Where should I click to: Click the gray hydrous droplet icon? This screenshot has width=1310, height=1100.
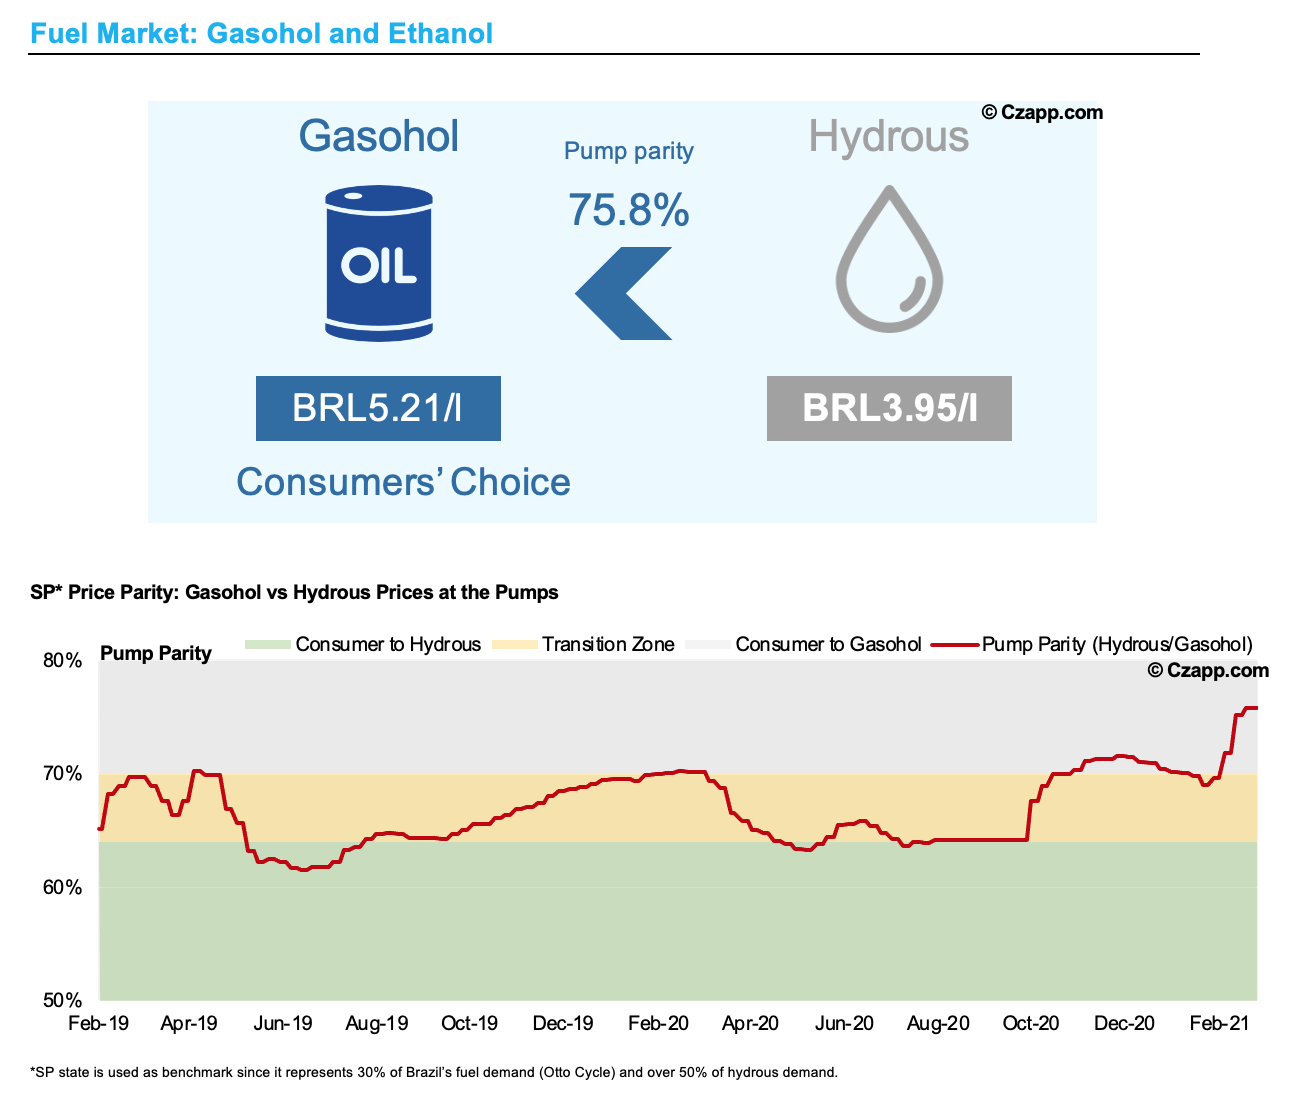click(889, 258)
